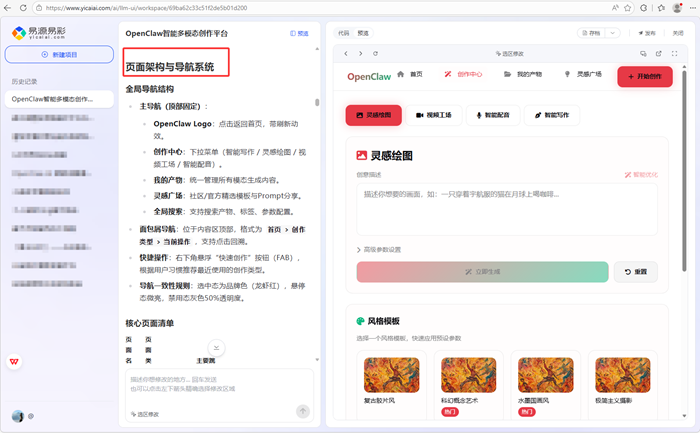Click the user avatar at bottom left
Image resolution: width=700 pixels, height=433 pixels.
[17, 416]
